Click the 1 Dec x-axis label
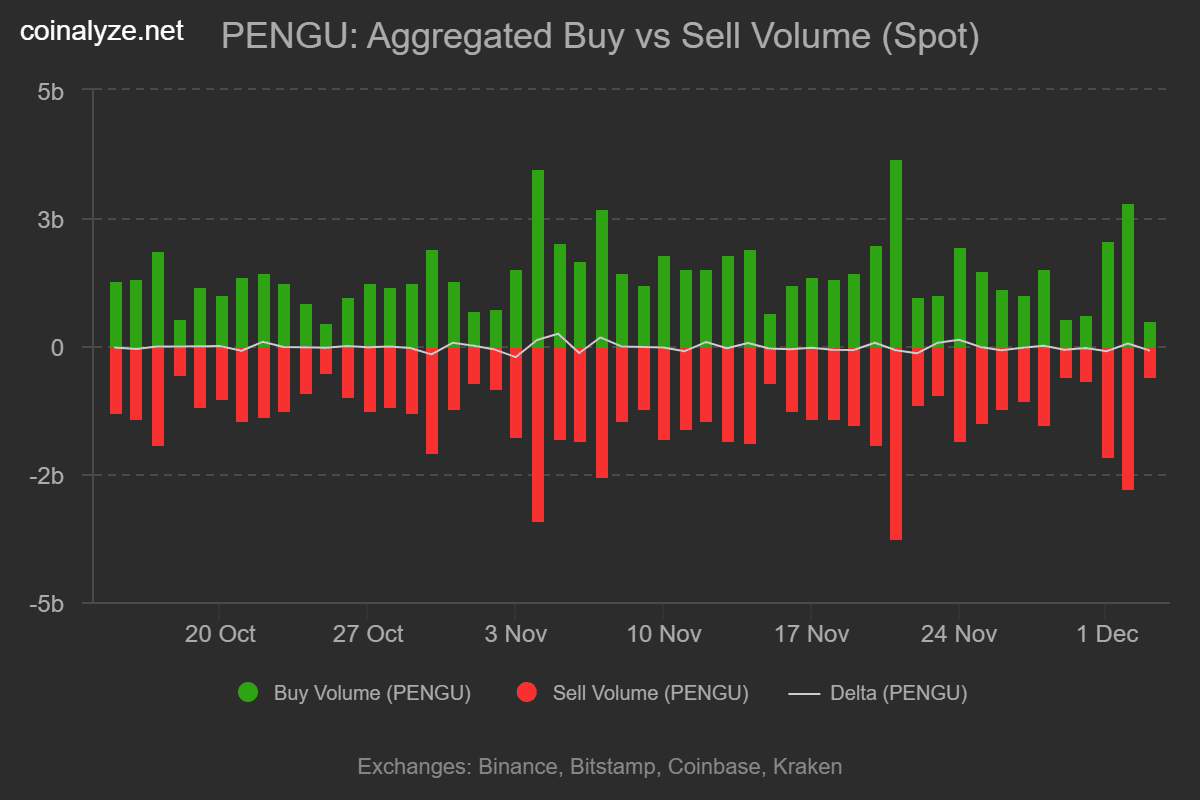Image resolution: width=1200 pixels, height=800 pixels. [x=1105, y=634]
